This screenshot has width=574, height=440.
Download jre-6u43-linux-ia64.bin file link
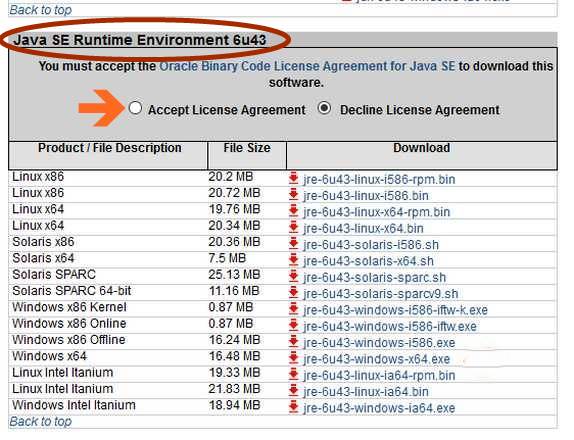[366, 392]
